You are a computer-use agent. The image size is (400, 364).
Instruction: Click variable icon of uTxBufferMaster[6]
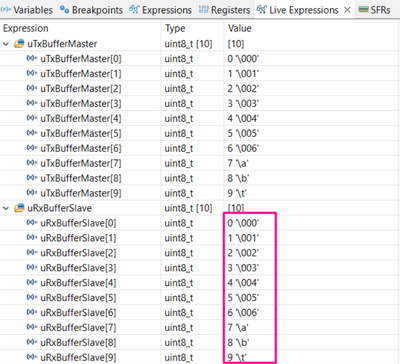pyautogui.click(x=31, y=148)
